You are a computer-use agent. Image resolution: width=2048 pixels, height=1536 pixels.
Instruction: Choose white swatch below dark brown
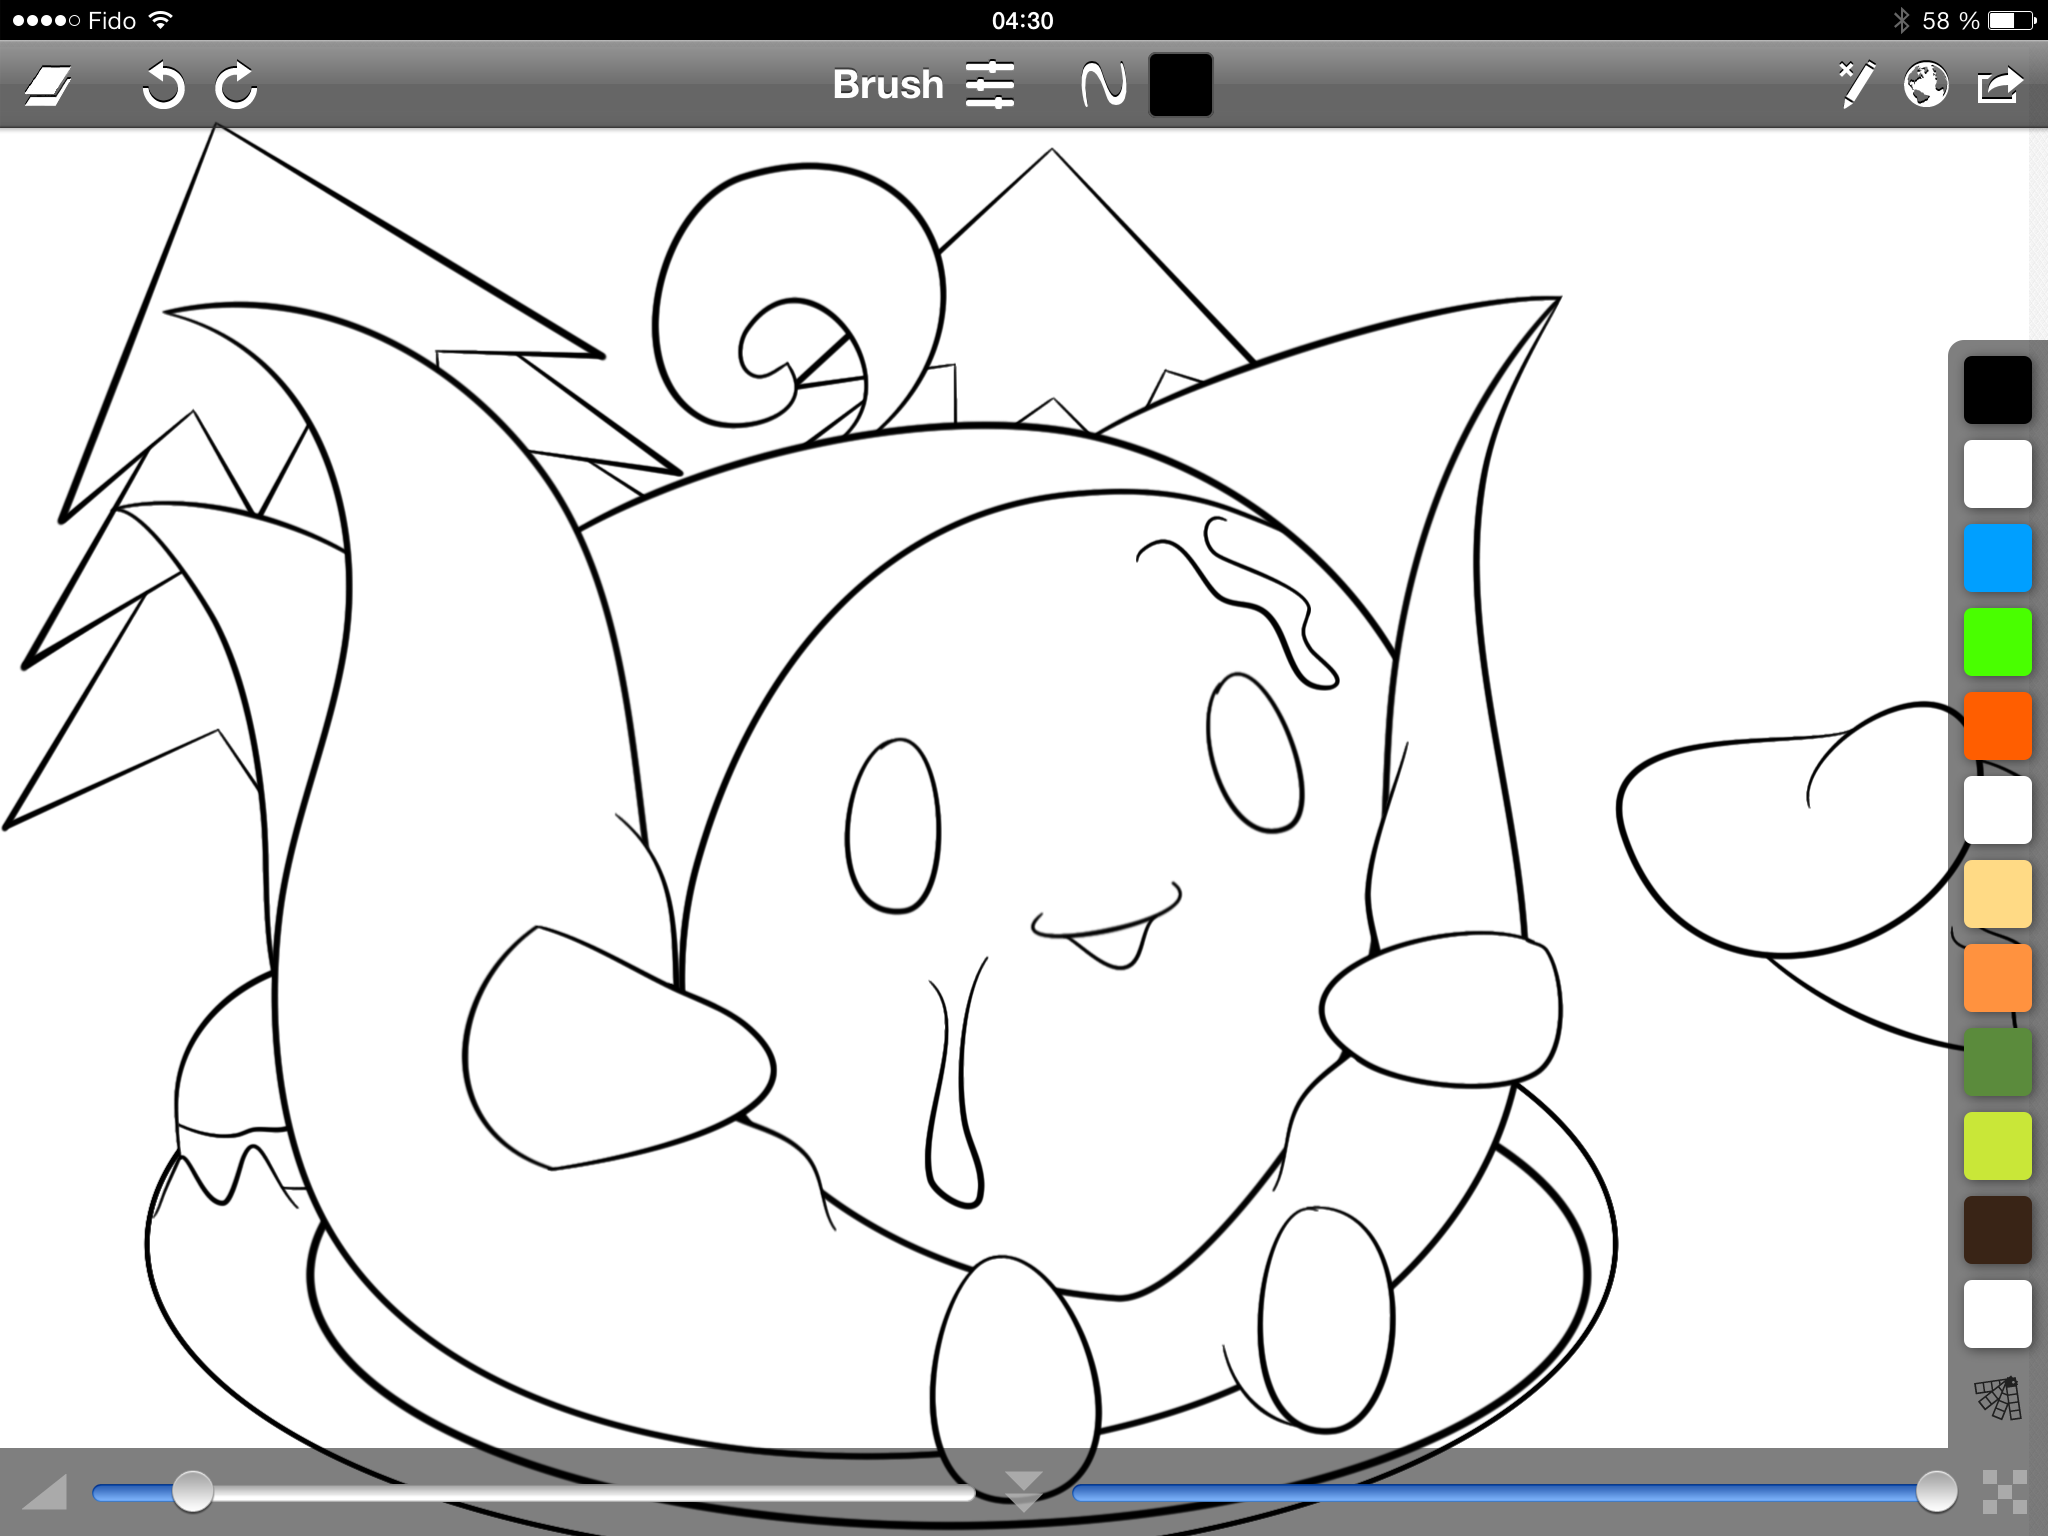pyautogui.click(x=1998, y=1314)
